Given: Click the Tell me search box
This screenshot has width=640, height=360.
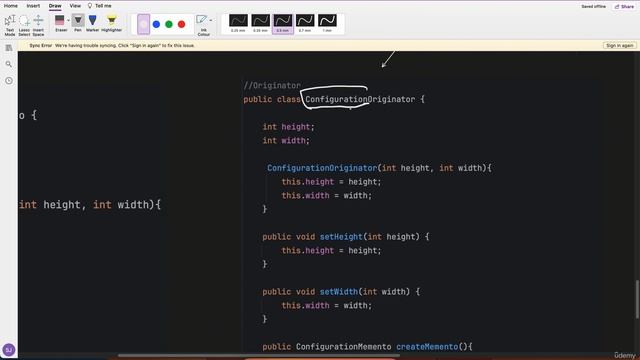Looking at the screenshot, I should point(100,6).
